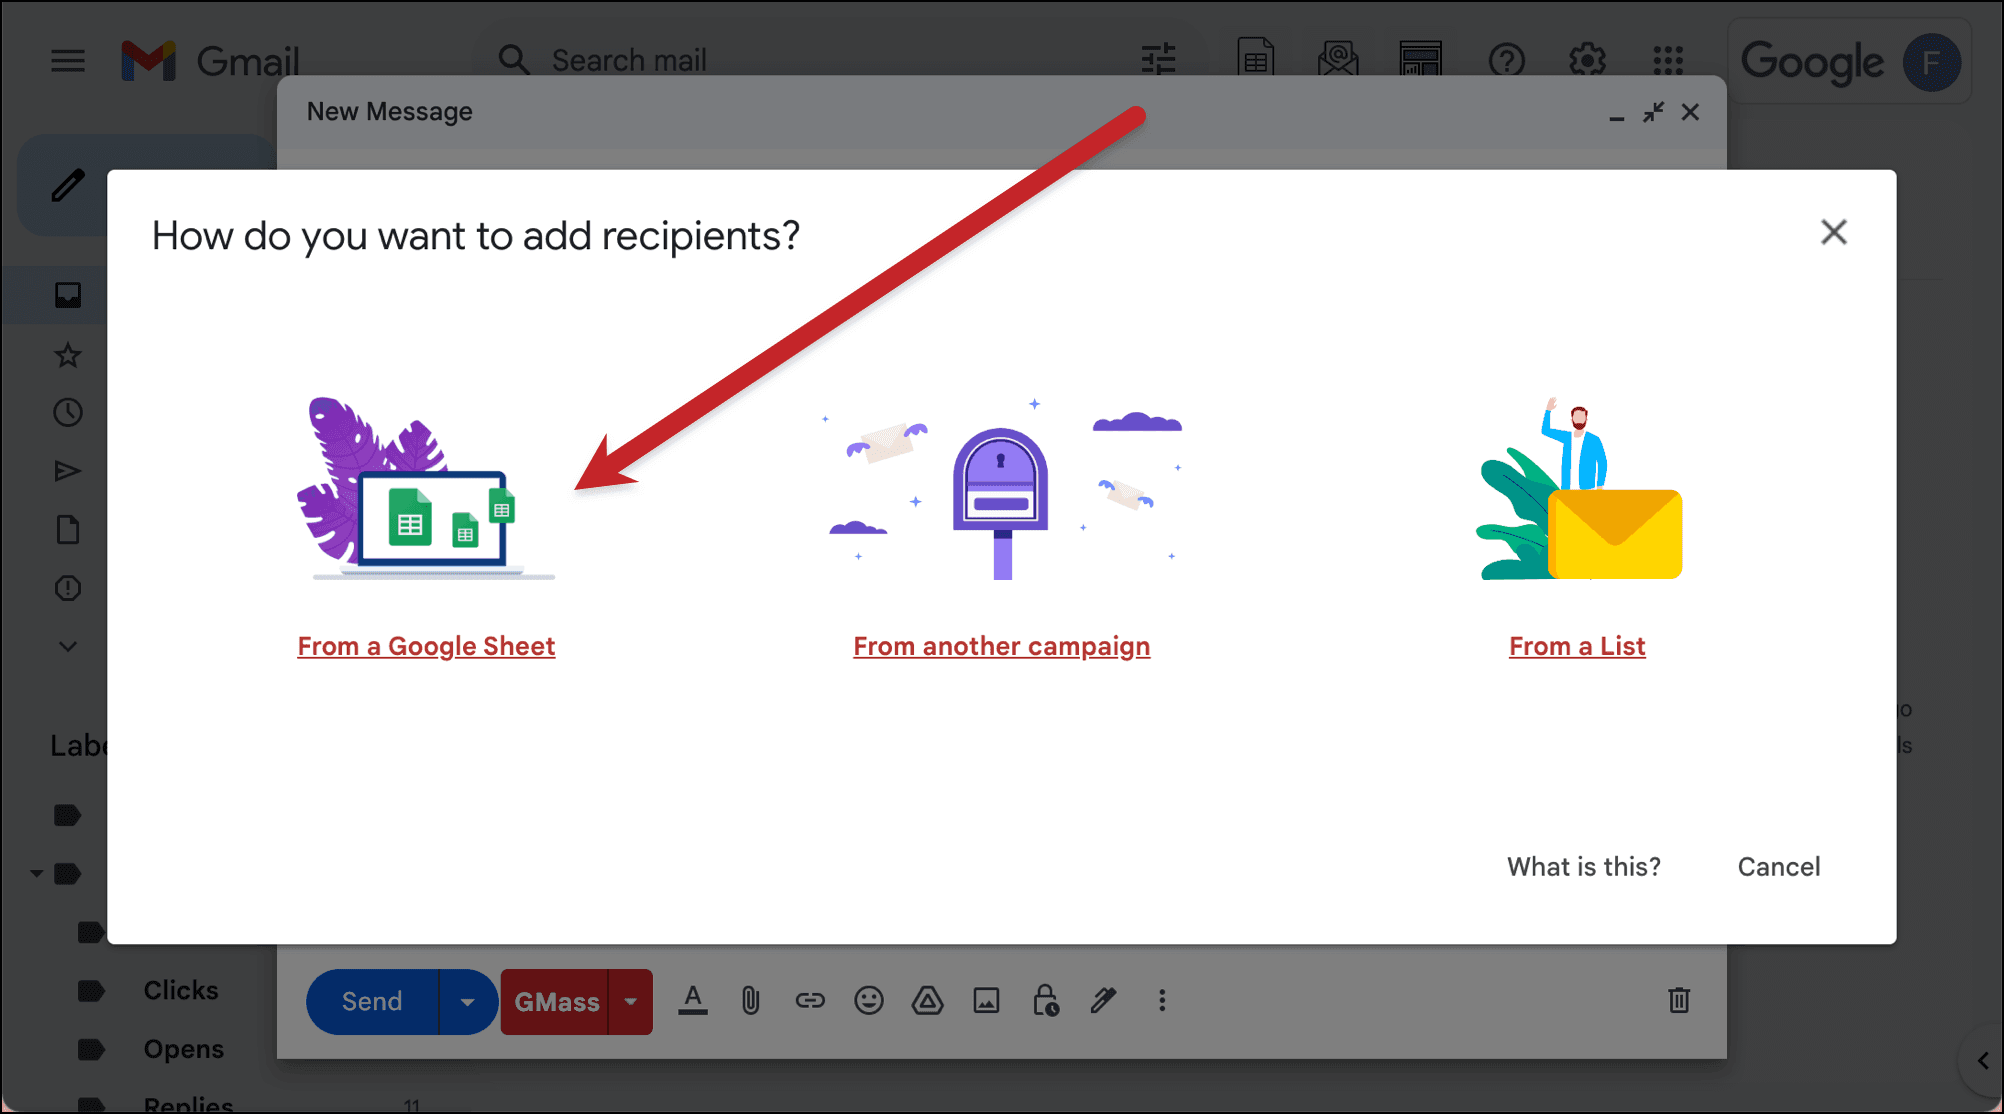Collapse the expanded label in the sidebar
Viewport: 2004px width, 1114px height.
pyautogui.click(x=36, y=872)
